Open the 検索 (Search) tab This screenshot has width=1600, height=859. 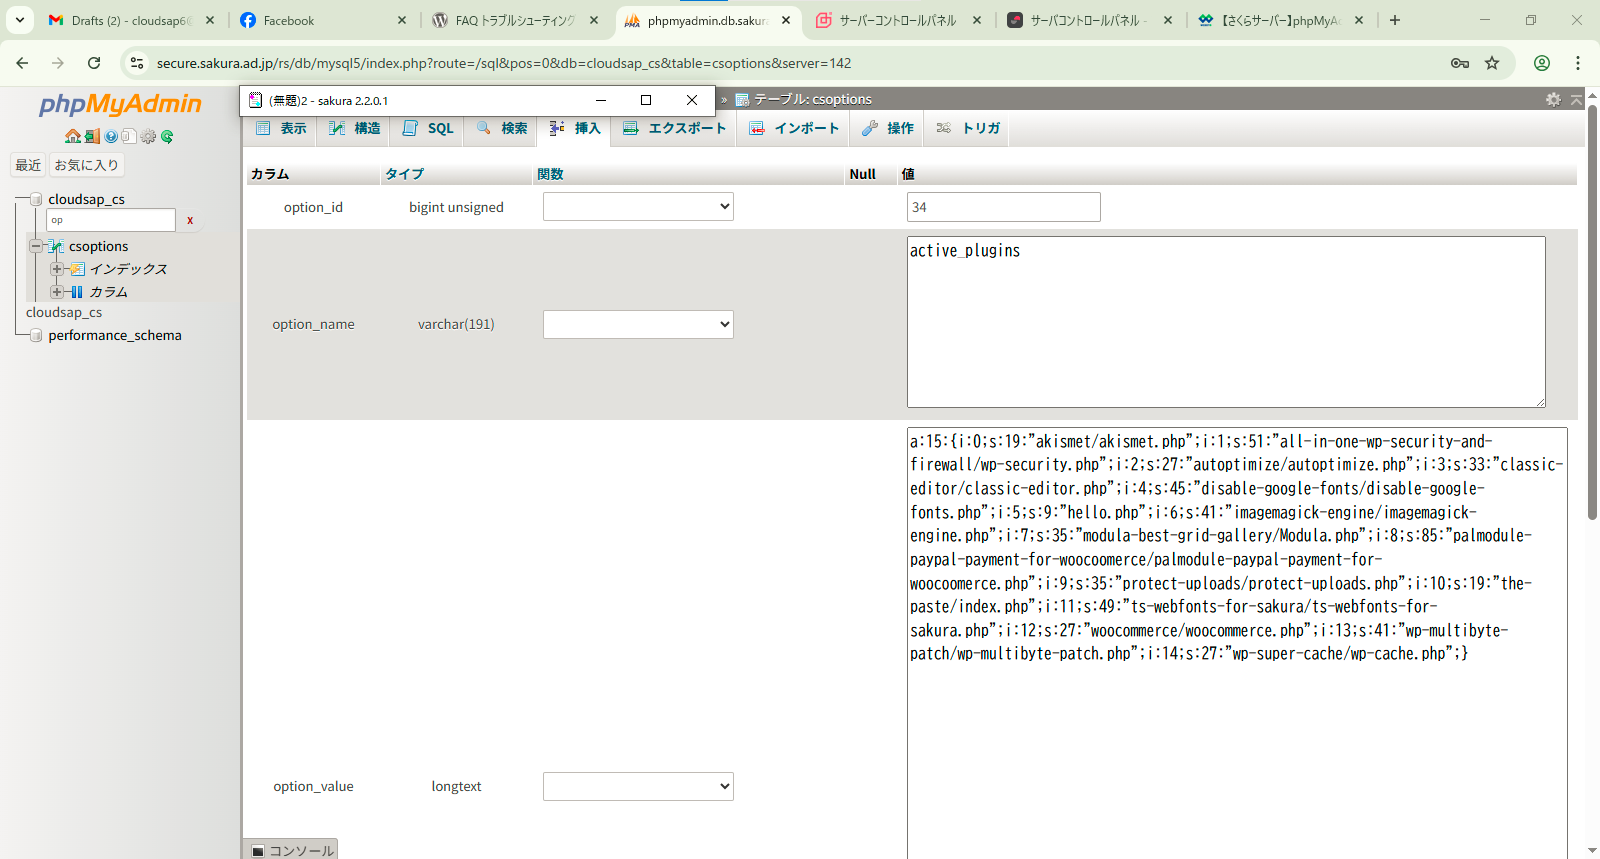pos(501,128)
